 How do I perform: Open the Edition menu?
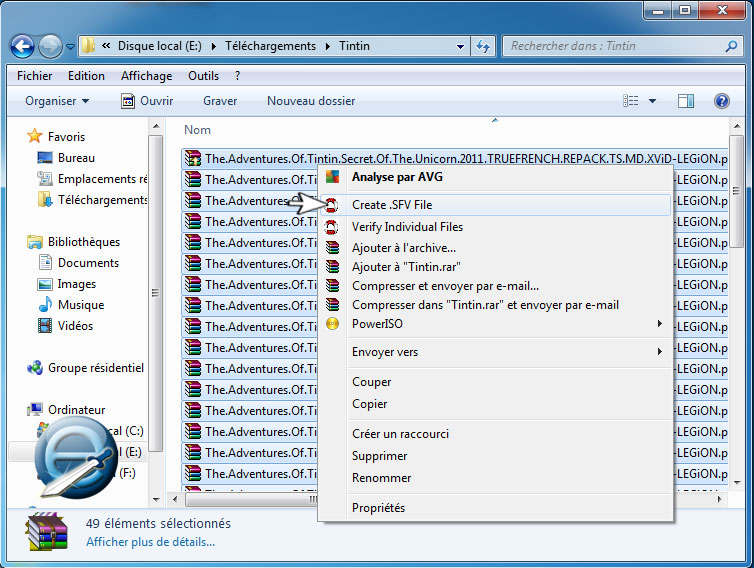click(86, 76)
